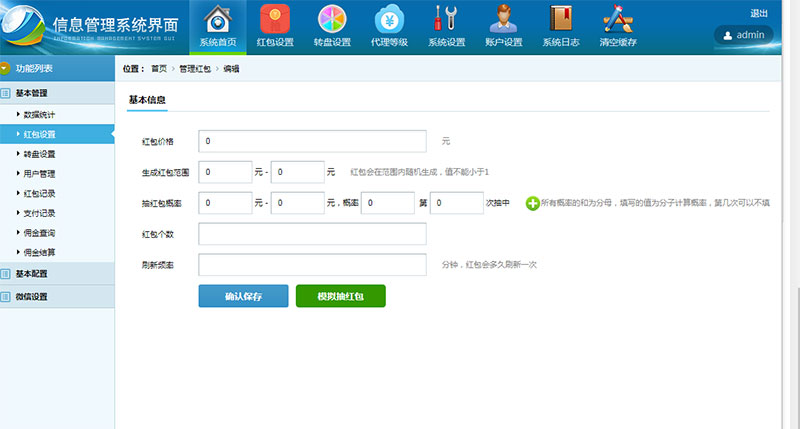
Task: Focus the 红包价格 input field
Action: [x=312, y=141]
